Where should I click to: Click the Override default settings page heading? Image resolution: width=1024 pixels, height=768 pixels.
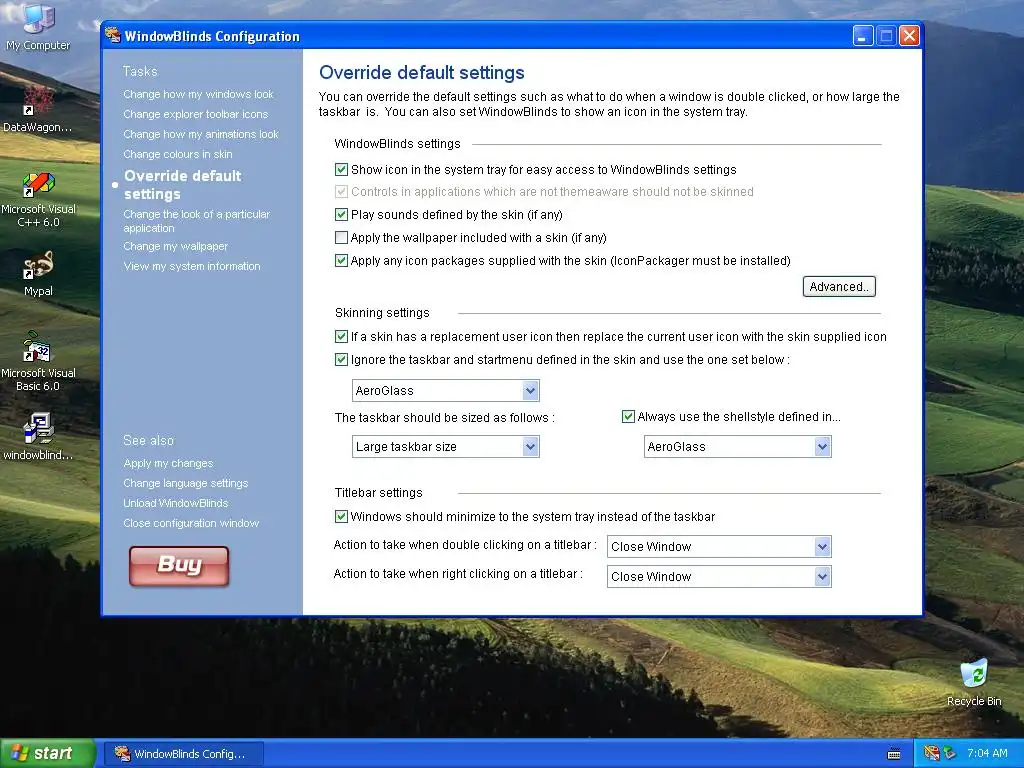click(x=422, y=72)
